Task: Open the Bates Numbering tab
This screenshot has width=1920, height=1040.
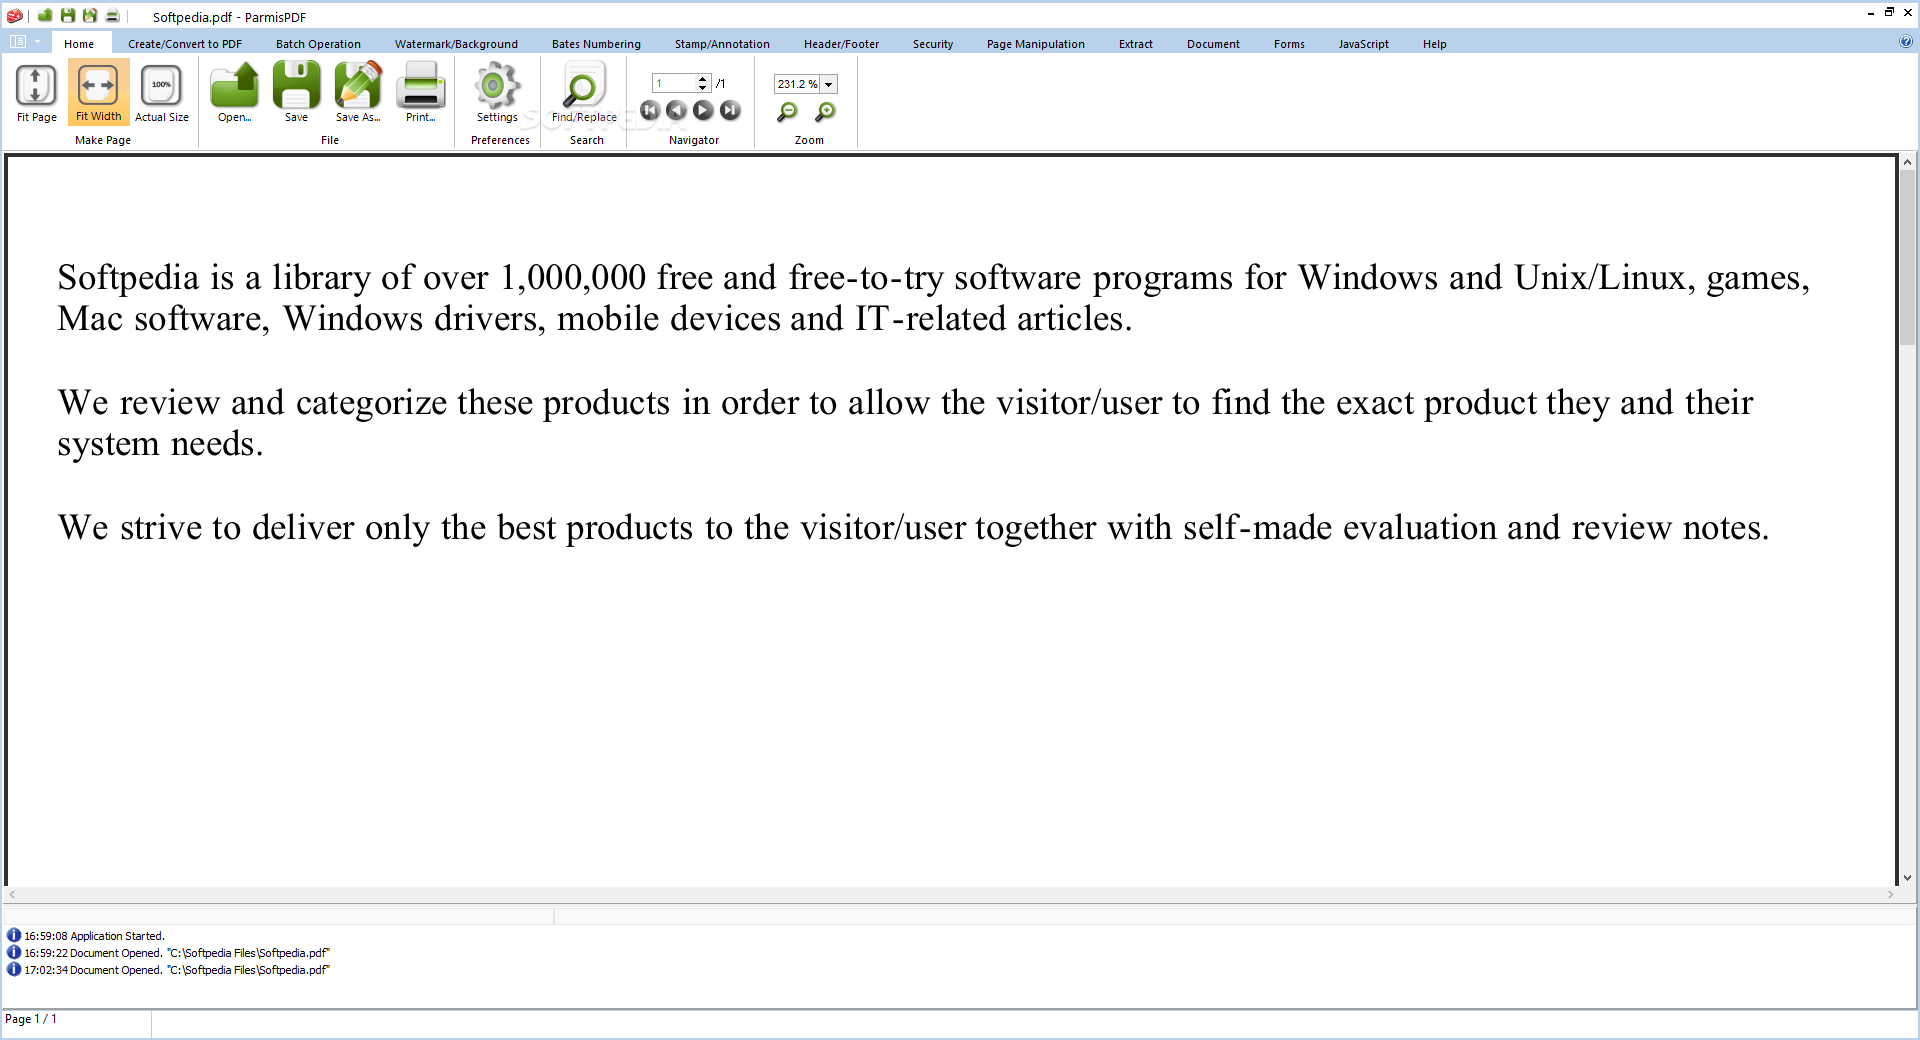Action: tap(596, 44)
